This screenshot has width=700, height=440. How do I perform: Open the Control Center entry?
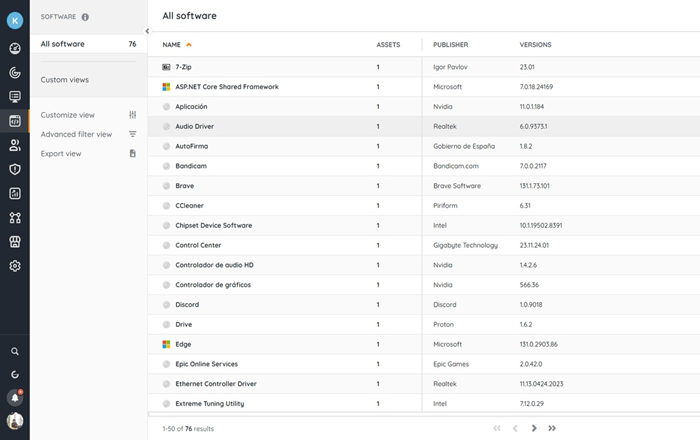pyautogui.click(x=198, y=245)
